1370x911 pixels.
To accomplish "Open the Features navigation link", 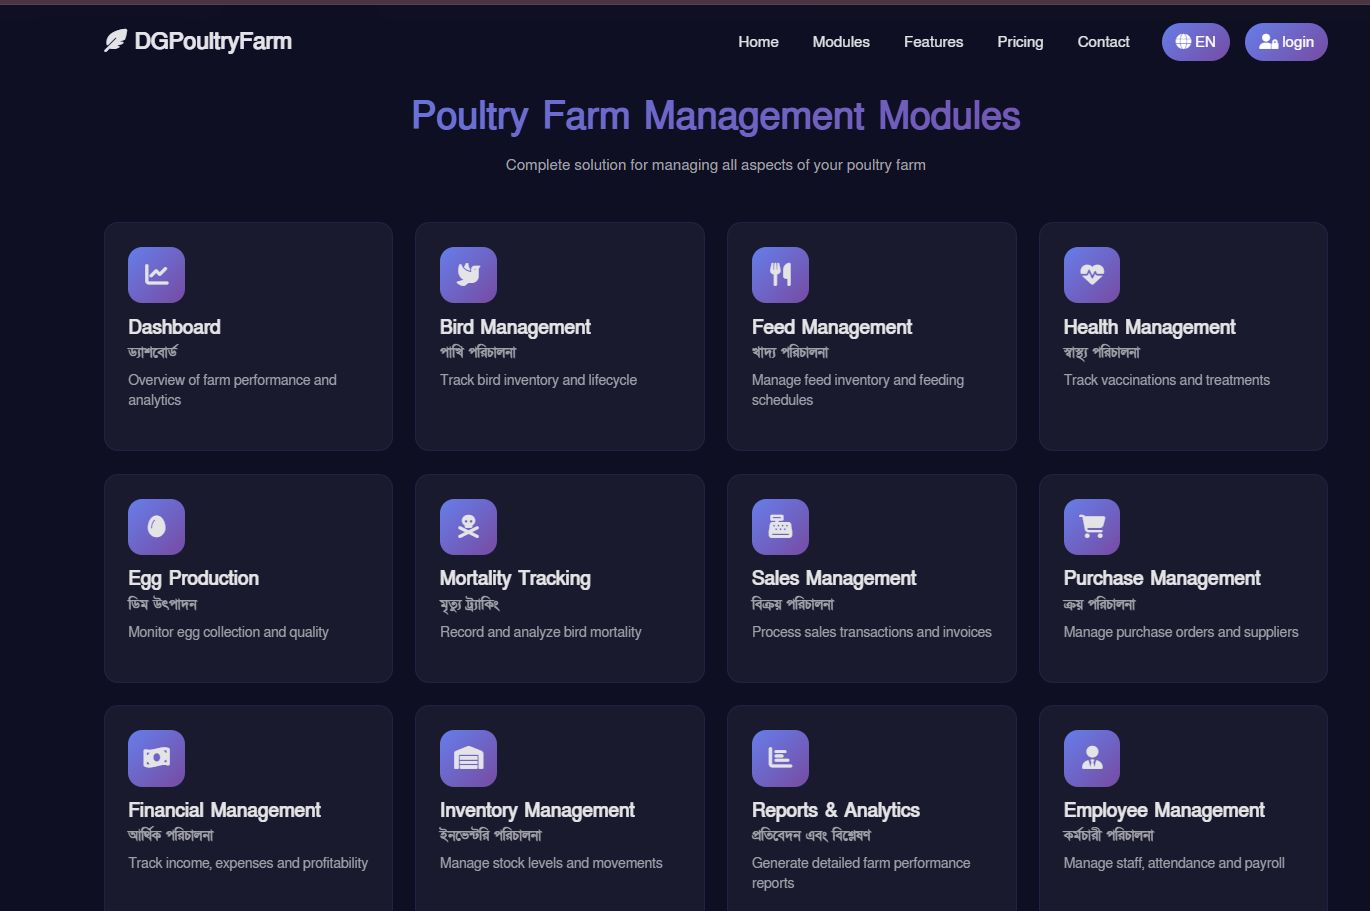I will 933,42.
